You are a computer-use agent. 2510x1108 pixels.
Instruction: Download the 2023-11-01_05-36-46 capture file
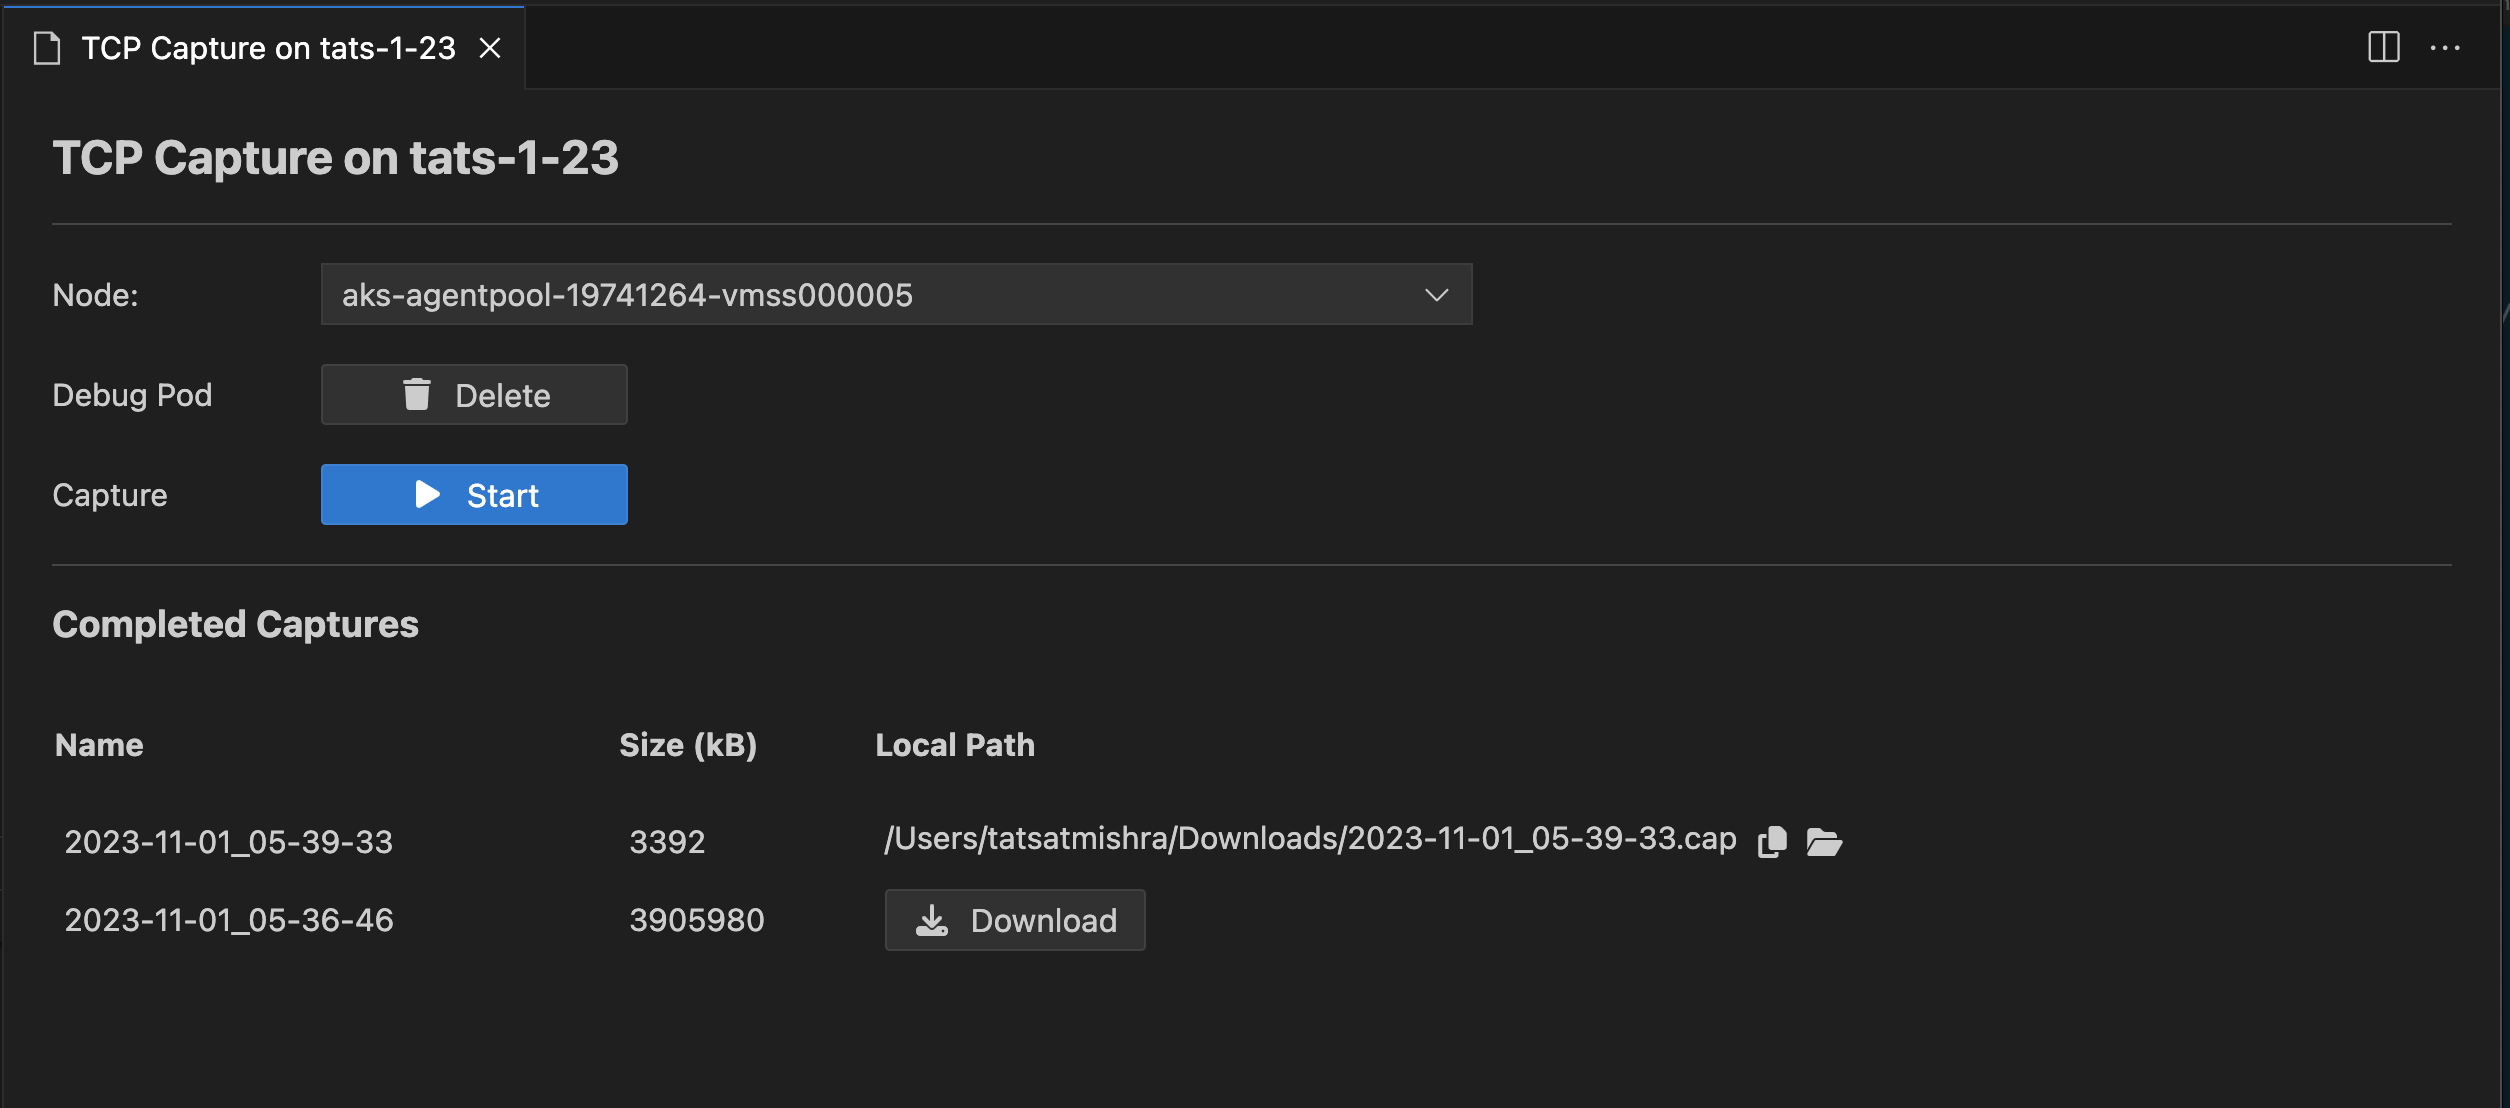pyautogui.click(x=1015, y=921)
